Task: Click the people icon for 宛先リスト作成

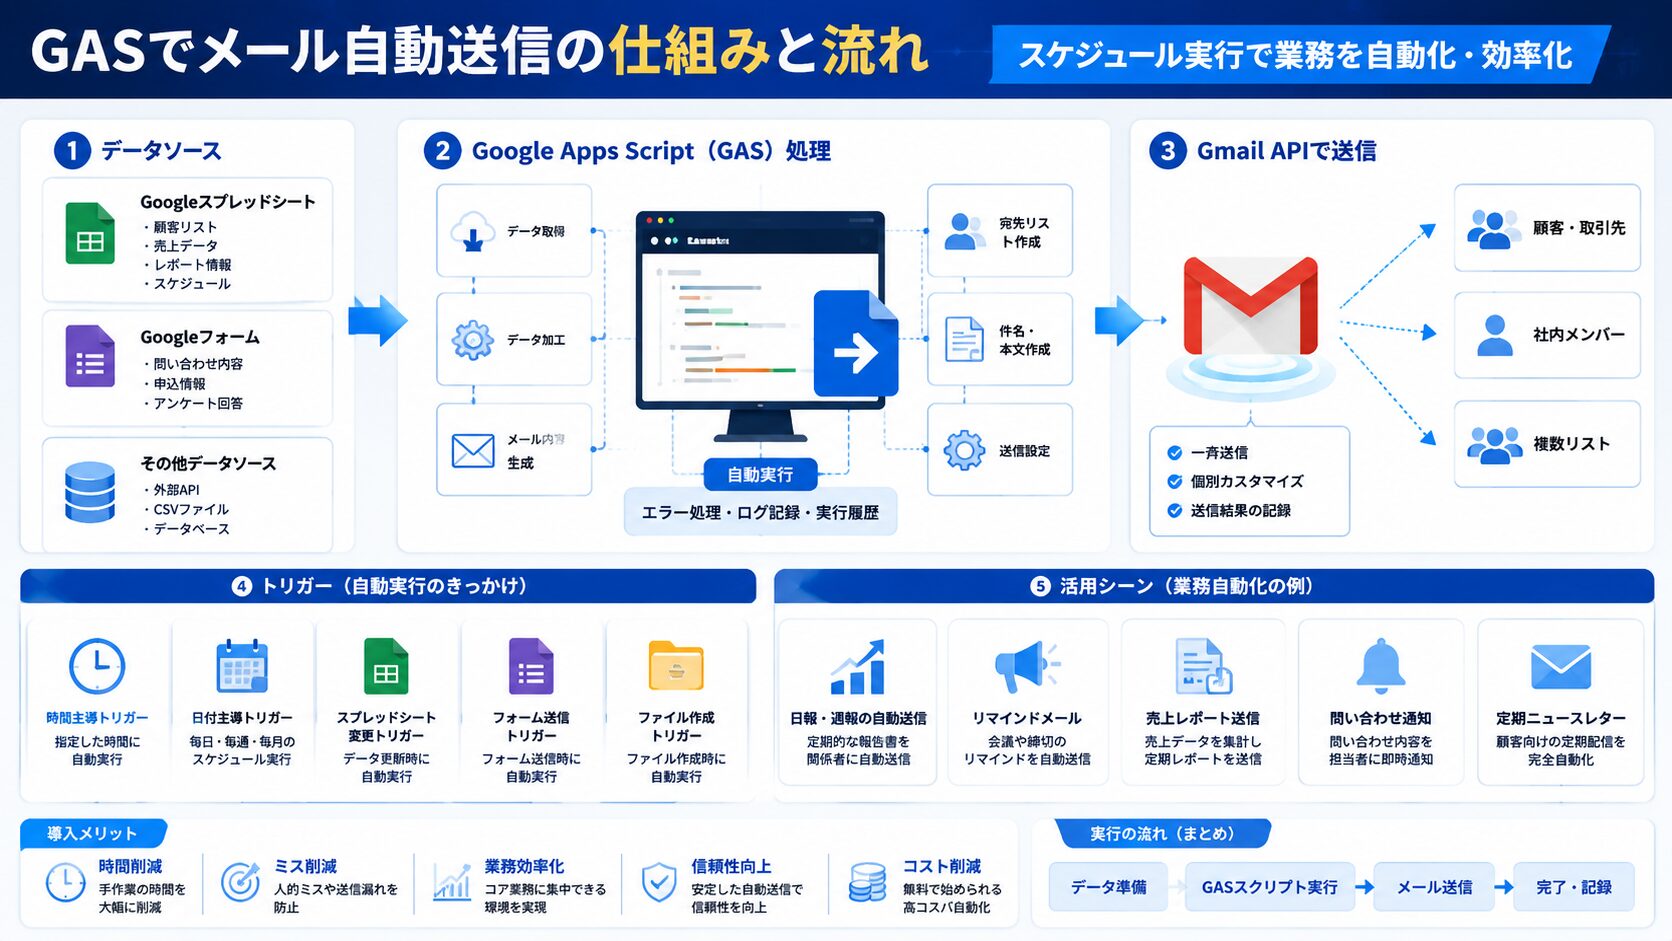Action: click(965, 231)
